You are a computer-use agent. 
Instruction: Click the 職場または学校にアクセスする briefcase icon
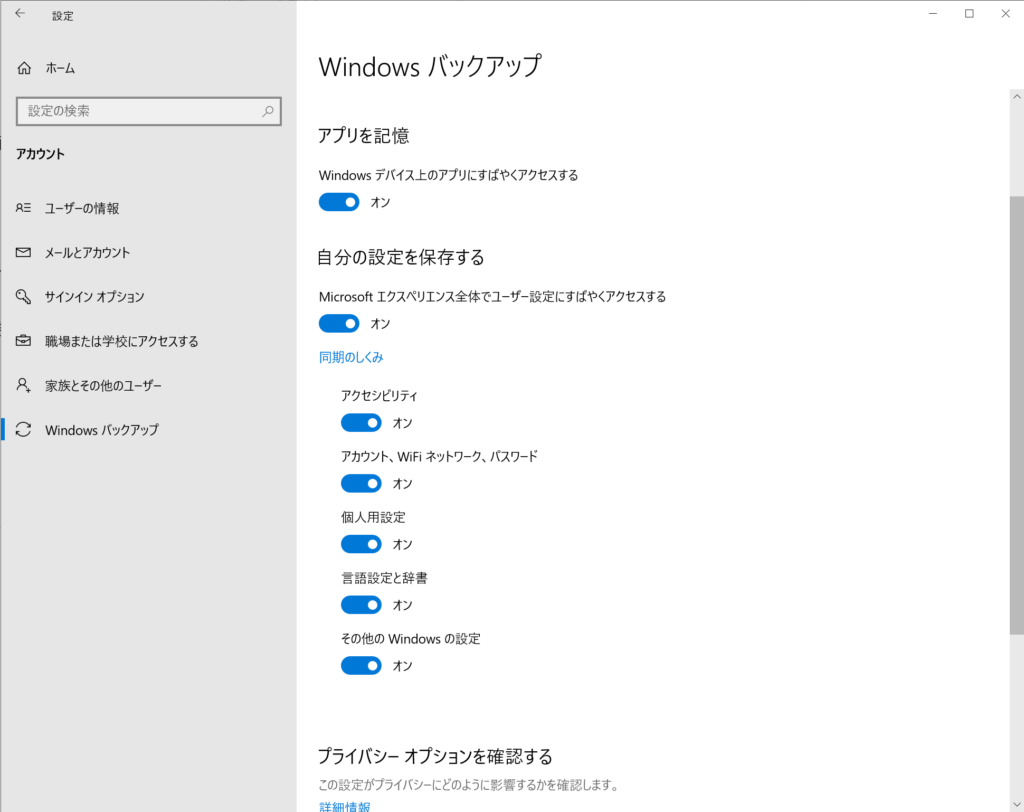tap(24, 341)
